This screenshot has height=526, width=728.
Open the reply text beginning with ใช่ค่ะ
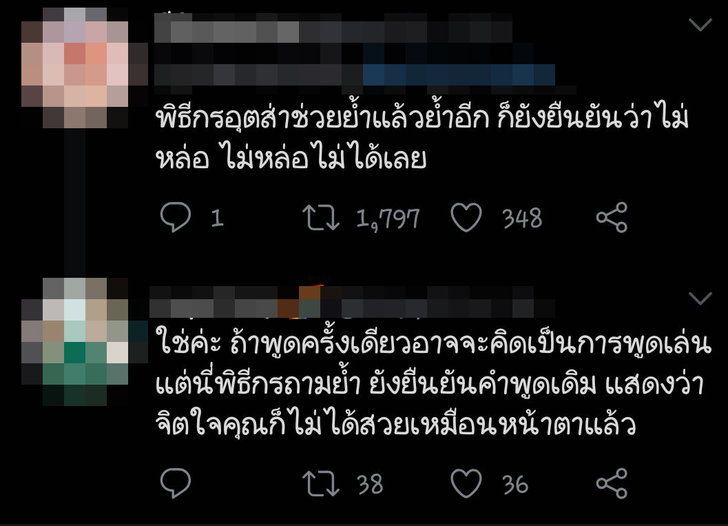tap(433, 383)
